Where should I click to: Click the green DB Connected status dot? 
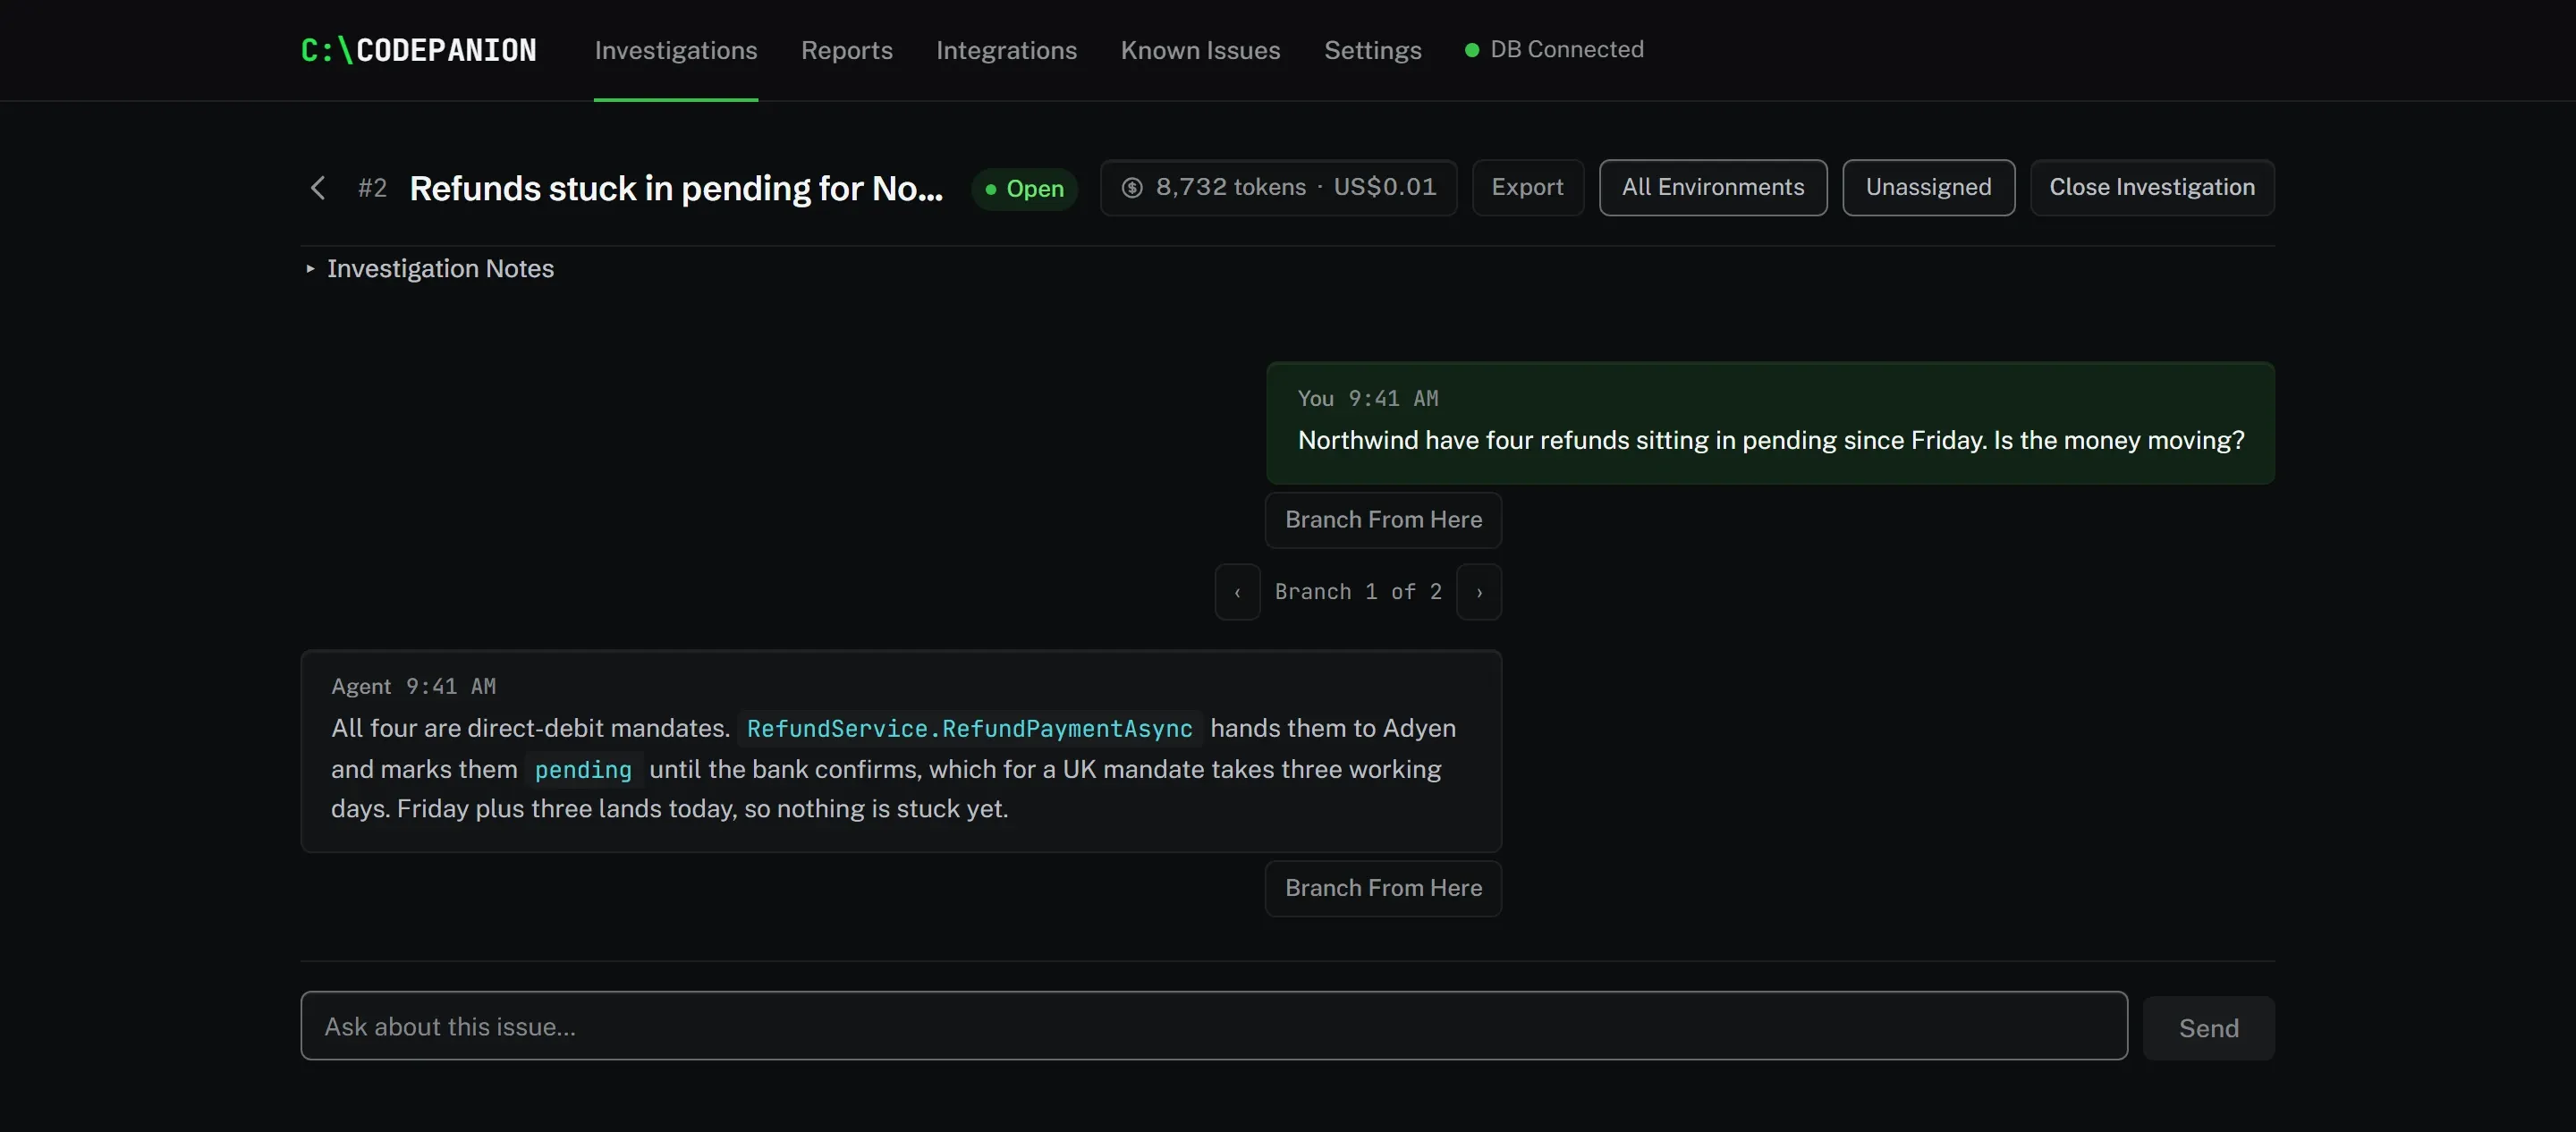point(1471,50)
